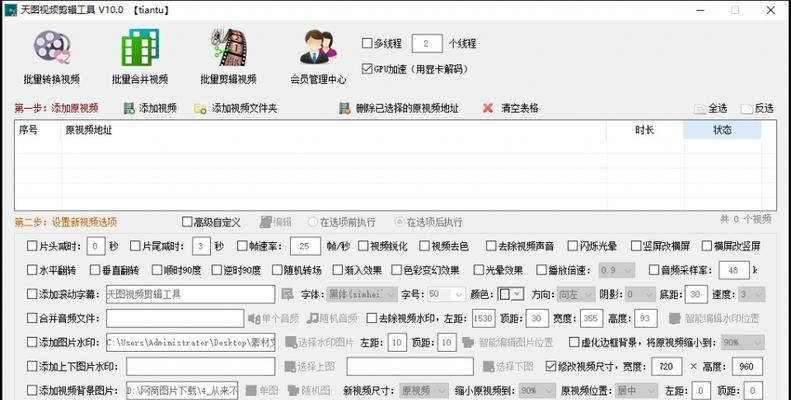Viewport: 791px width, 400px height.
Task: Open 会员管理中心 people icon
Action: (318, 47)
